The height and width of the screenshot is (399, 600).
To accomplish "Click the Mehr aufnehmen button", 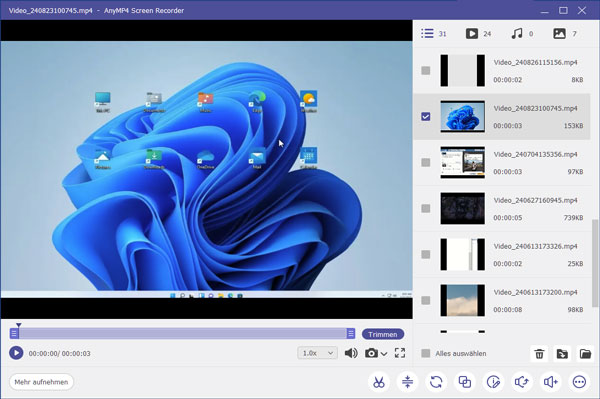I will click(x=41, y=382).
